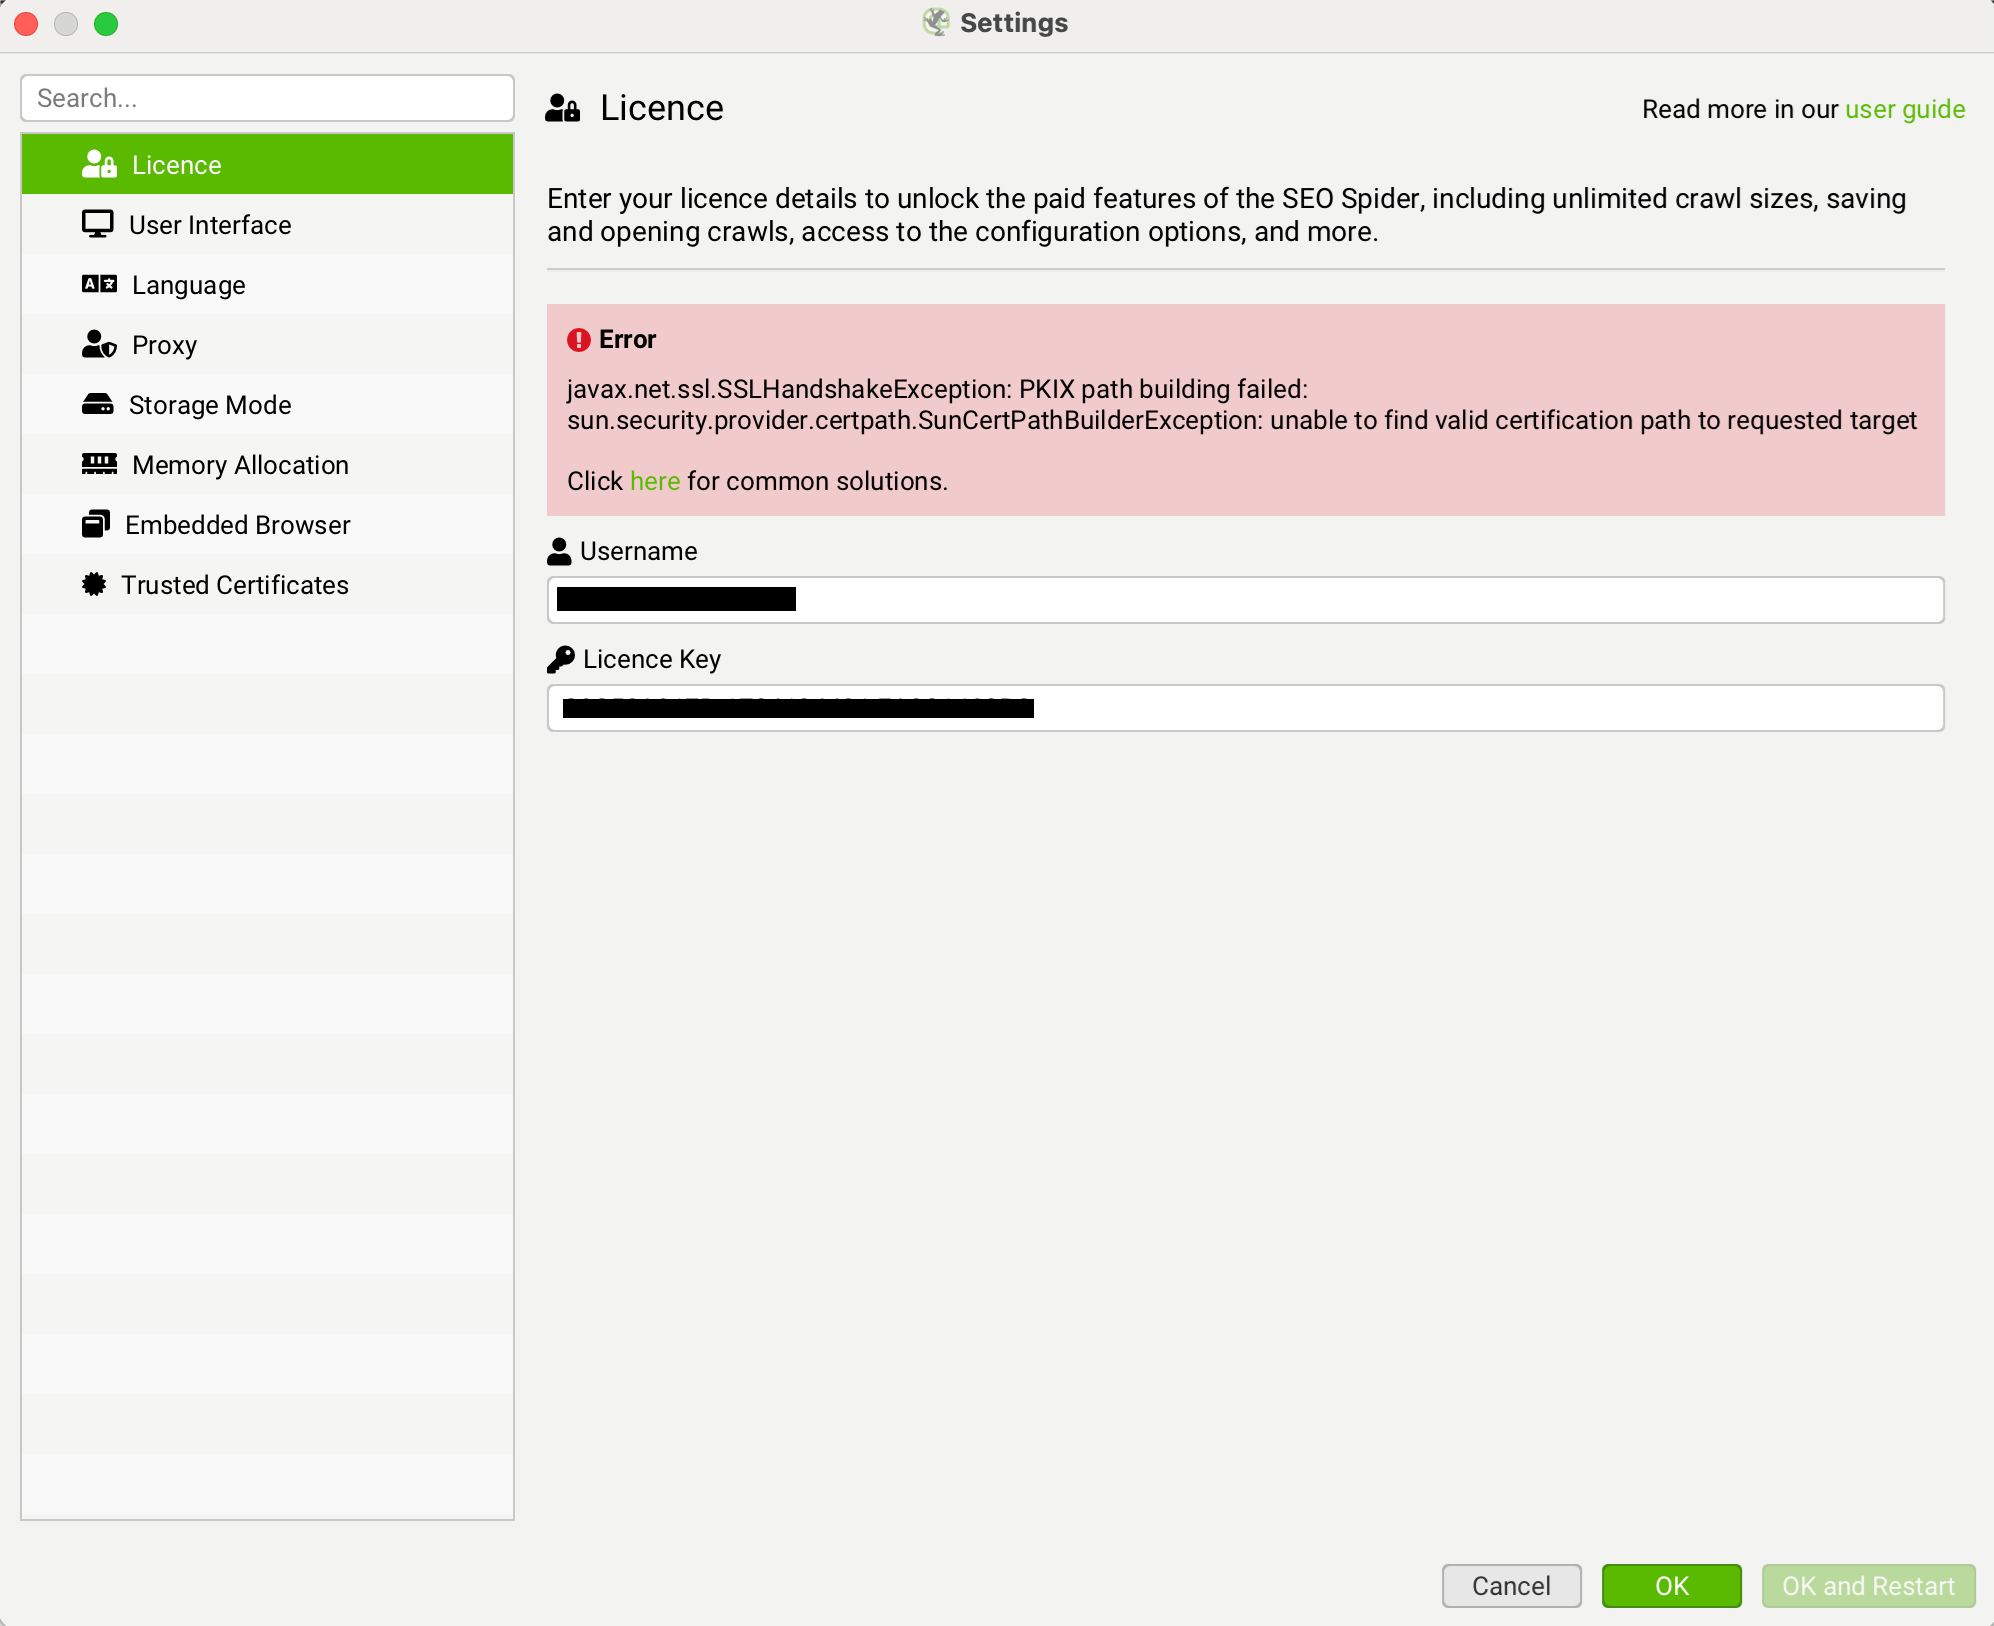Click the Licence Key input field
Image resolution: width=1994 pixels, height=1626 pixels.
pos(1244,708)
